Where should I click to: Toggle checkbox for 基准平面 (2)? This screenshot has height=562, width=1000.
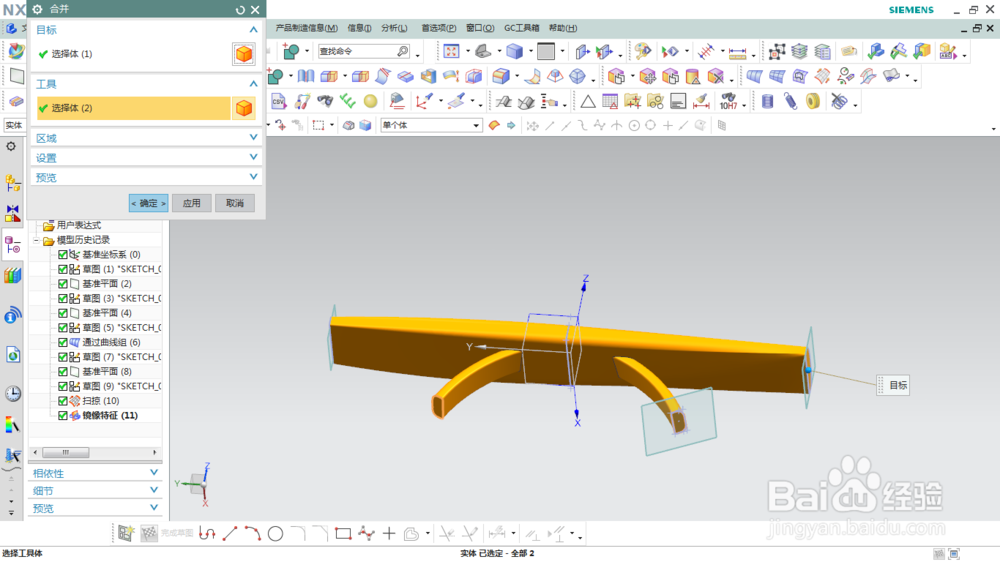coord(62,284)
